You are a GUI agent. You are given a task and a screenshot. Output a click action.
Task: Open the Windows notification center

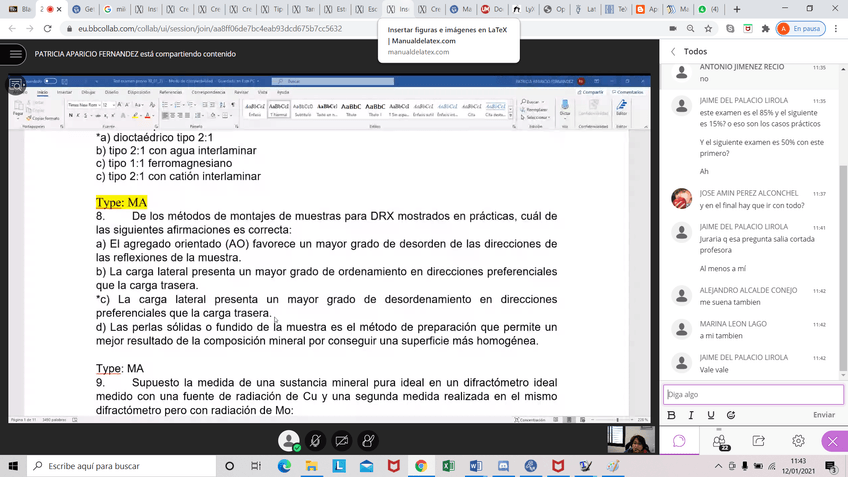pos(831,466)
